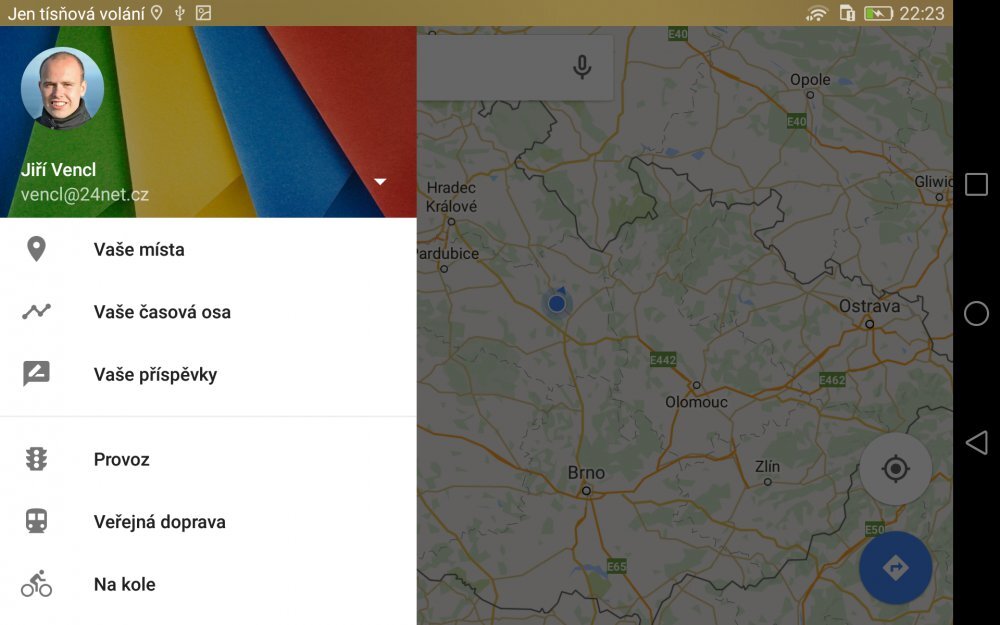
Task: Open Vaše časová osa entry
Action: coord(162,312)
